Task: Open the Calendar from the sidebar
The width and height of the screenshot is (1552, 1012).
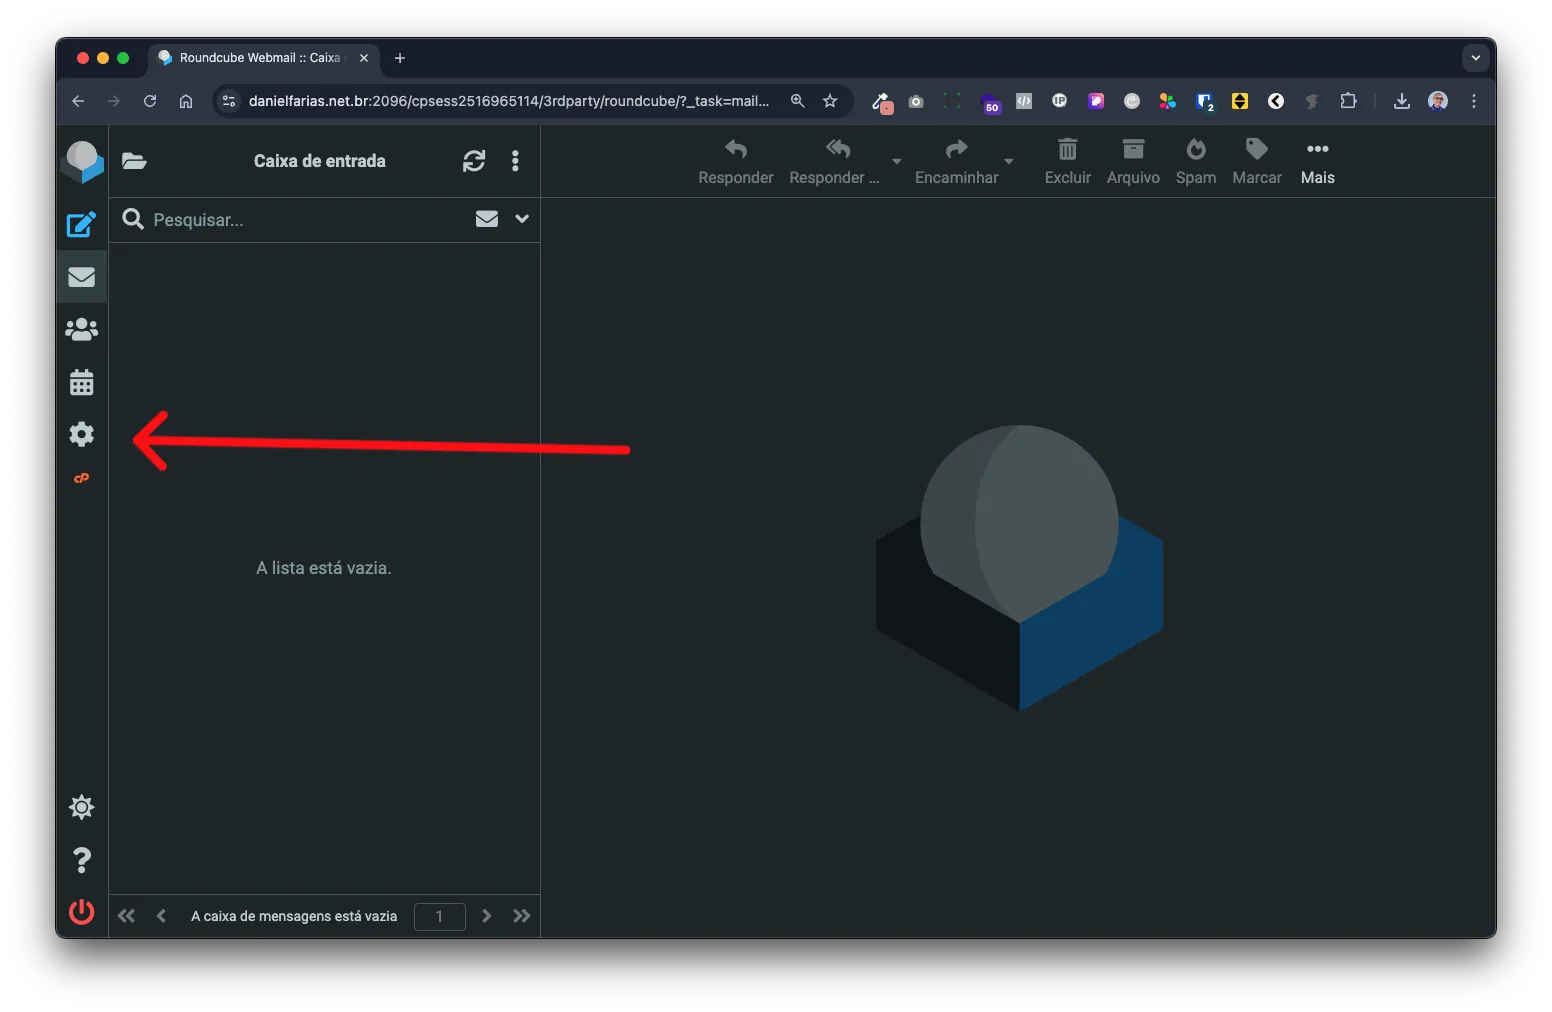Action: tap(81, 382)
